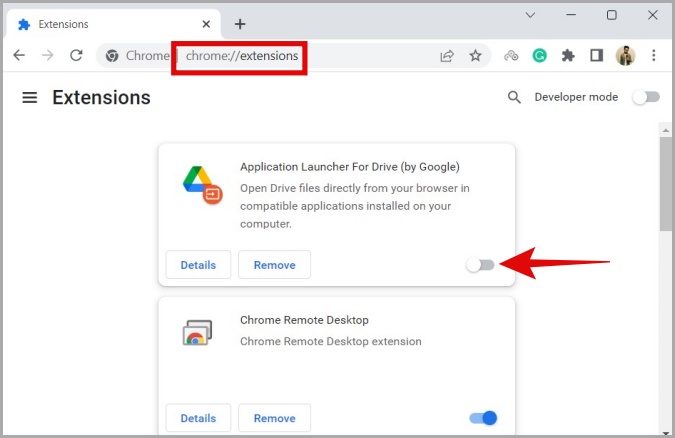This screenshot has width=675, height=438.
Task: Click the browser forward arrow
Action: click(47, 55)
